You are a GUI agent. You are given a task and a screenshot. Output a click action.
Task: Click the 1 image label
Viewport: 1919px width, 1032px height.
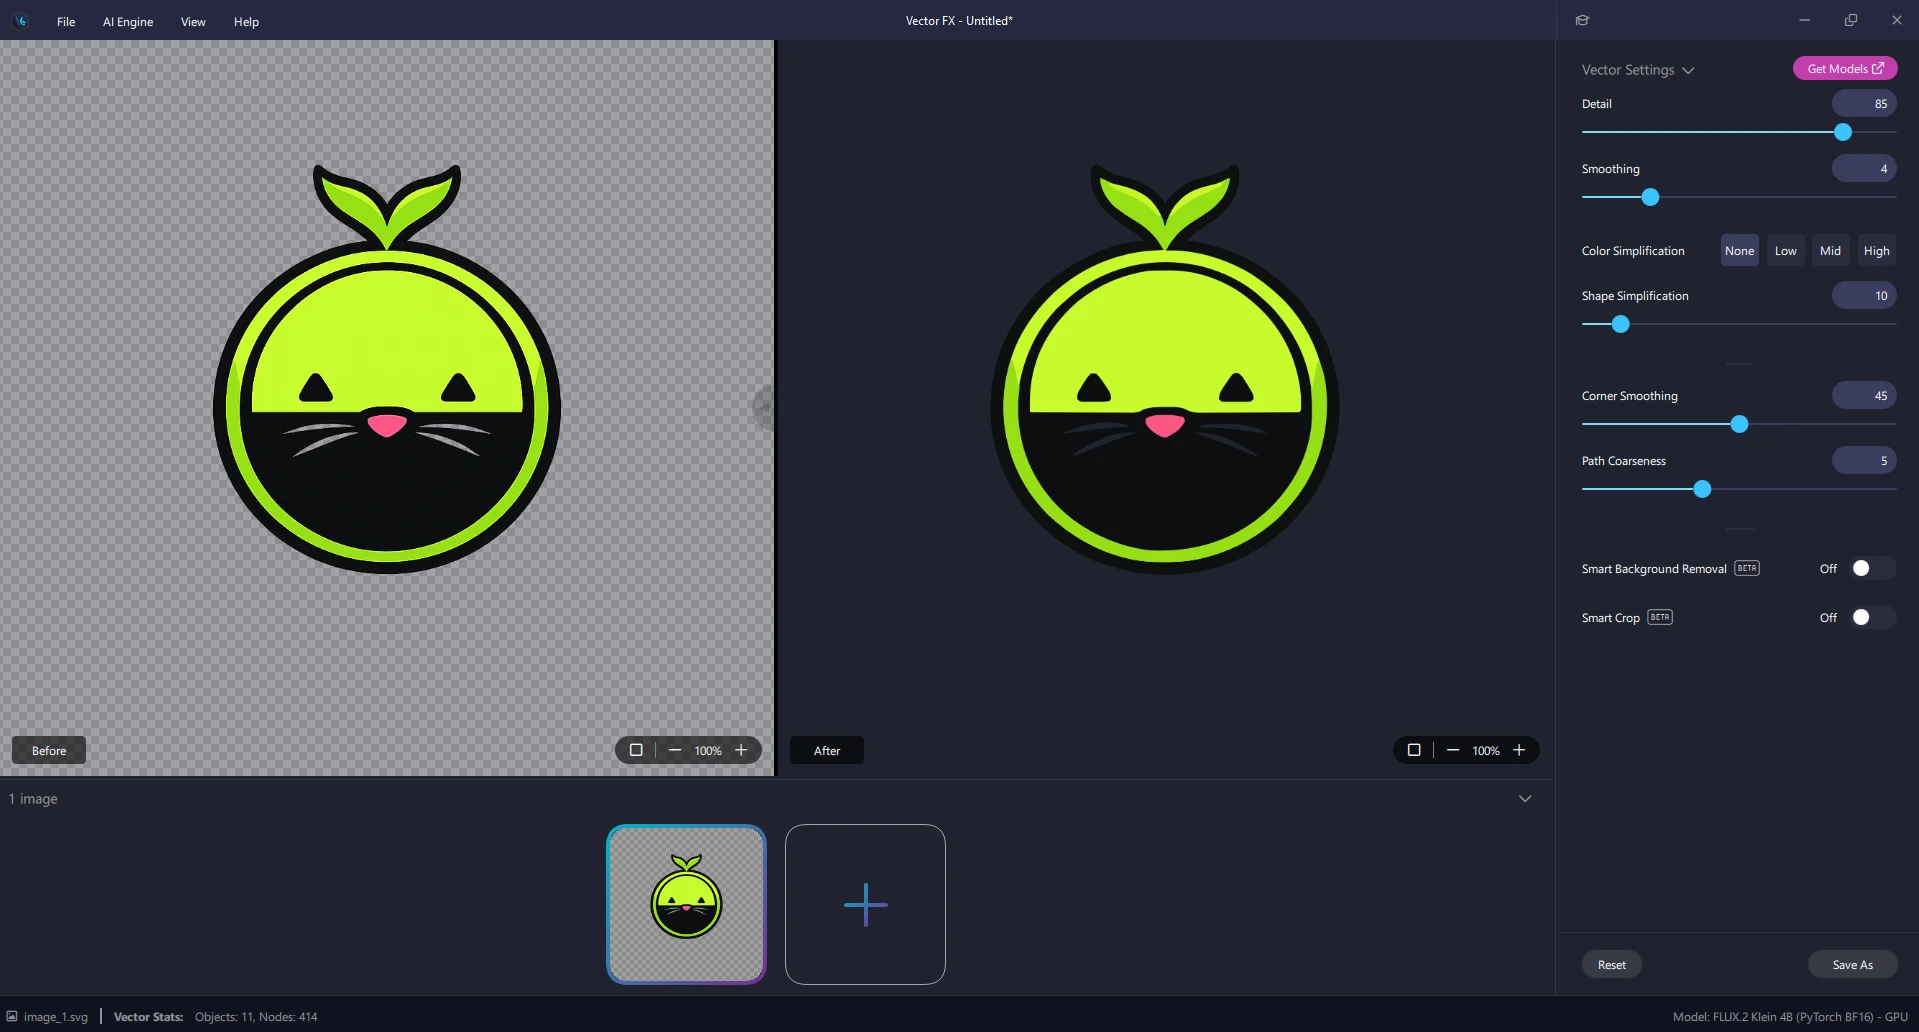pos(33,799)
